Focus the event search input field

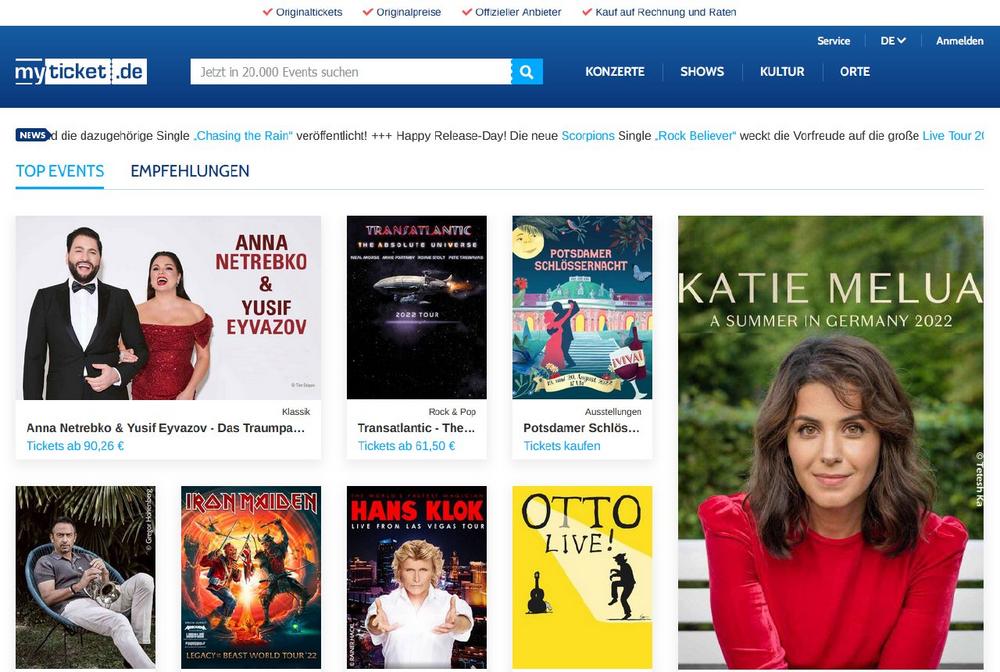350,72
